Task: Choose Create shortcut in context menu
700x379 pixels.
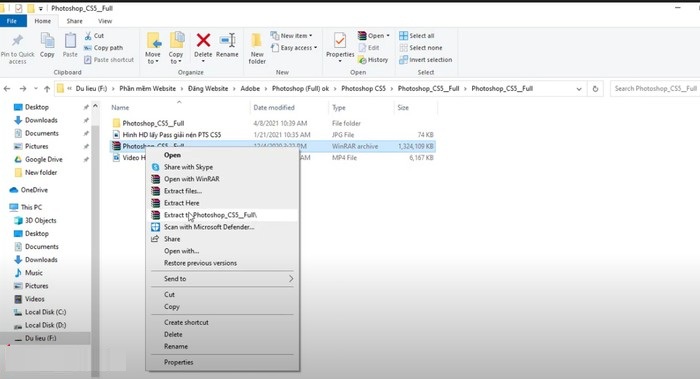Action: pos(186,322)
